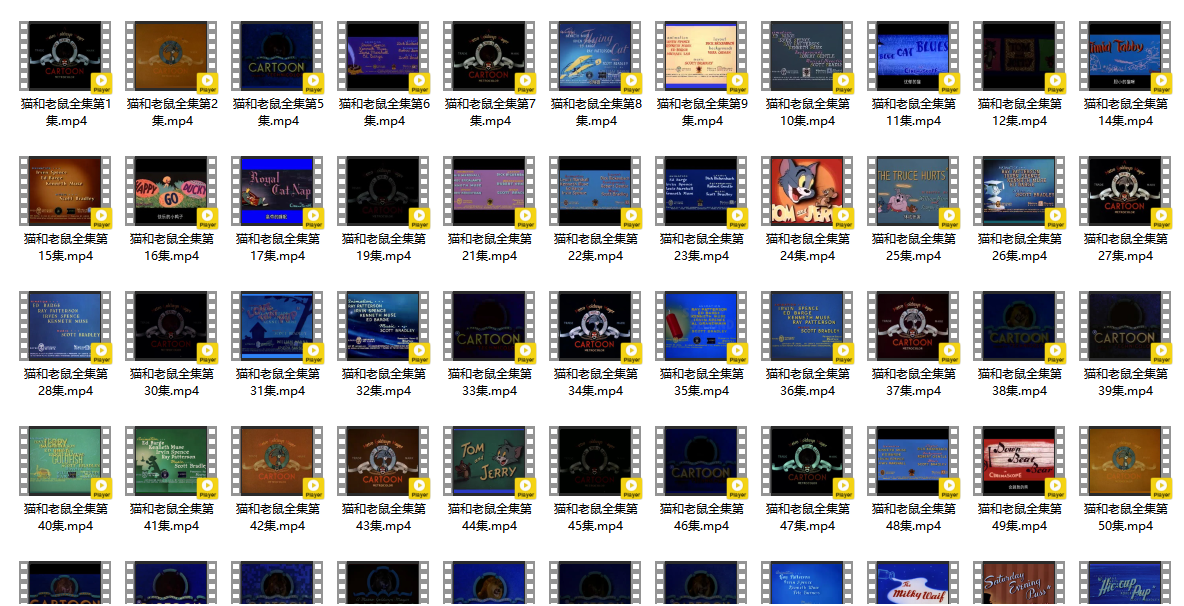Click file label 猫和老鼠全集第38集.mp4

(x=1019, y=382)
